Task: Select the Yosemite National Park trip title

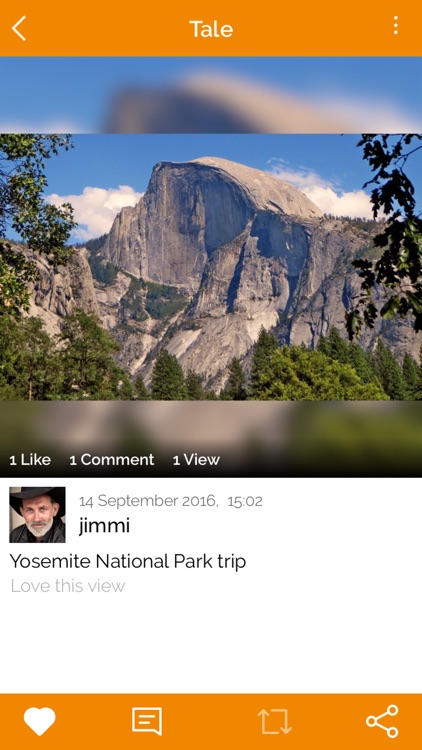Action: pos(128,562)
